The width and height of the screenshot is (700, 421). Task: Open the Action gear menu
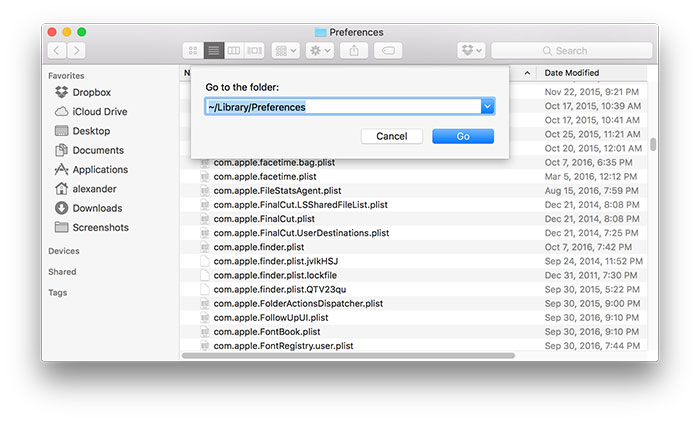click(320, 50)
